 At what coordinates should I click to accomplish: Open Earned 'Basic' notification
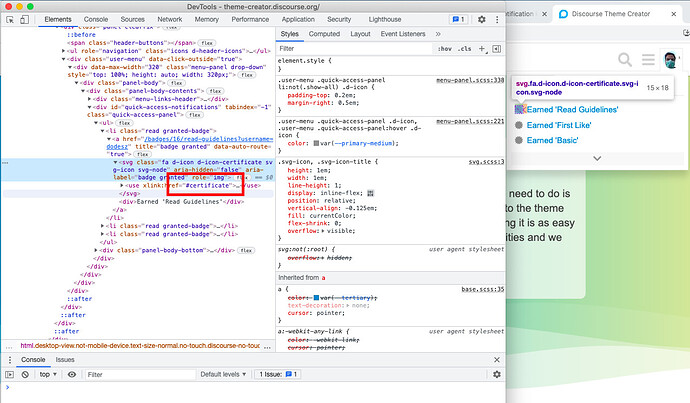tap(552, 140)
